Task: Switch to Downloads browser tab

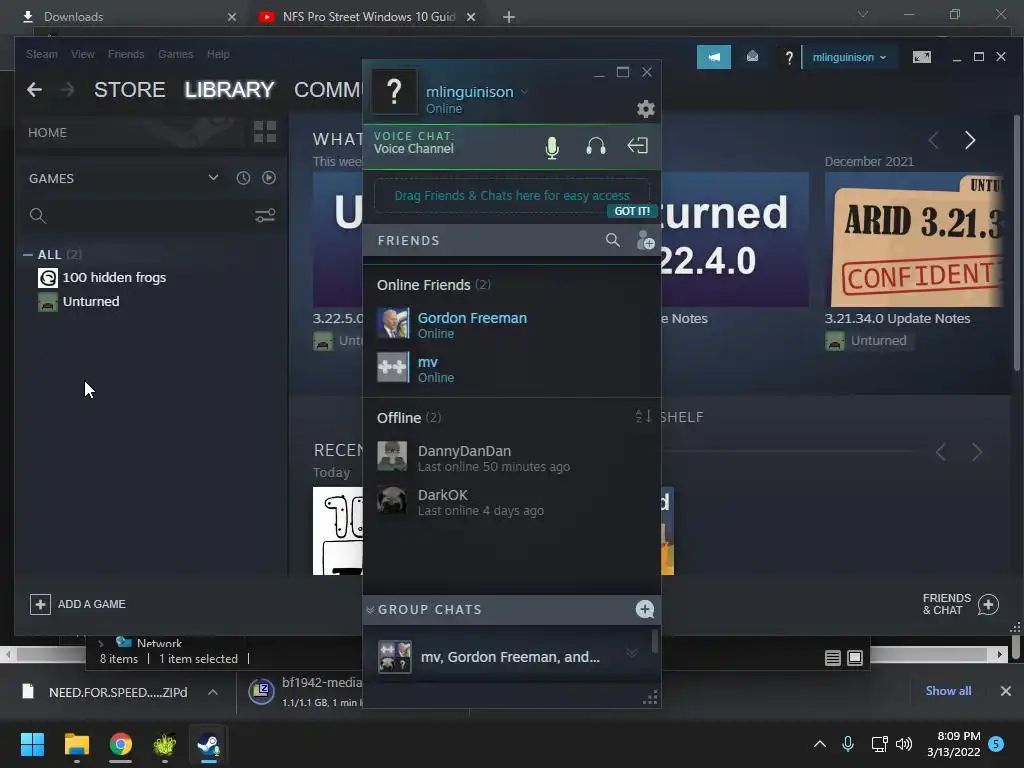Action: tap(128, 16)
